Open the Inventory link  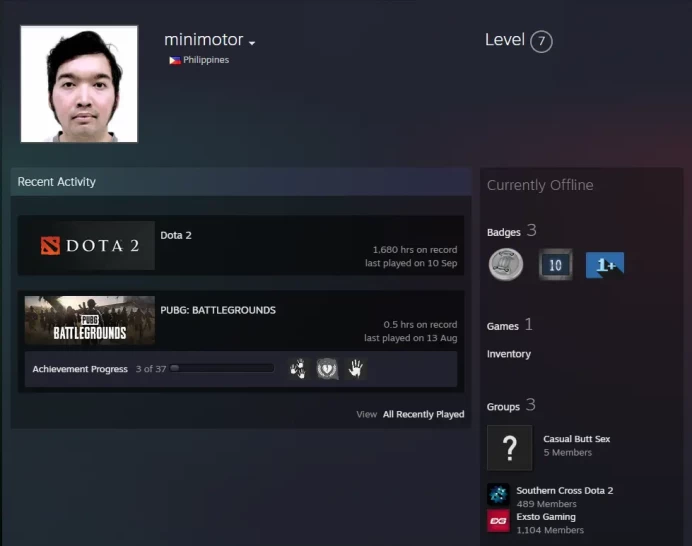point(508,354)
